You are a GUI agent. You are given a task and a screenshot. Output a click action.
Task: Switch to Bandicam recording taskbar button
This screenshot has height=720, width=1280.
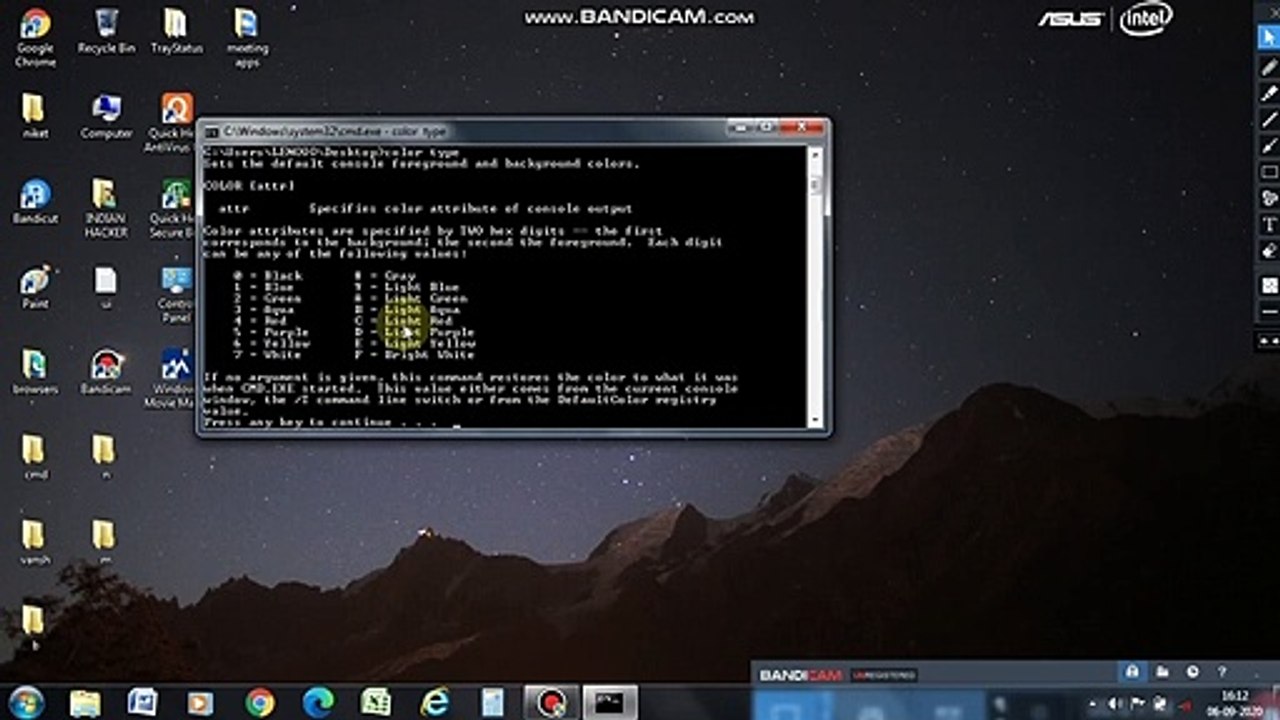tap(551, 702)
